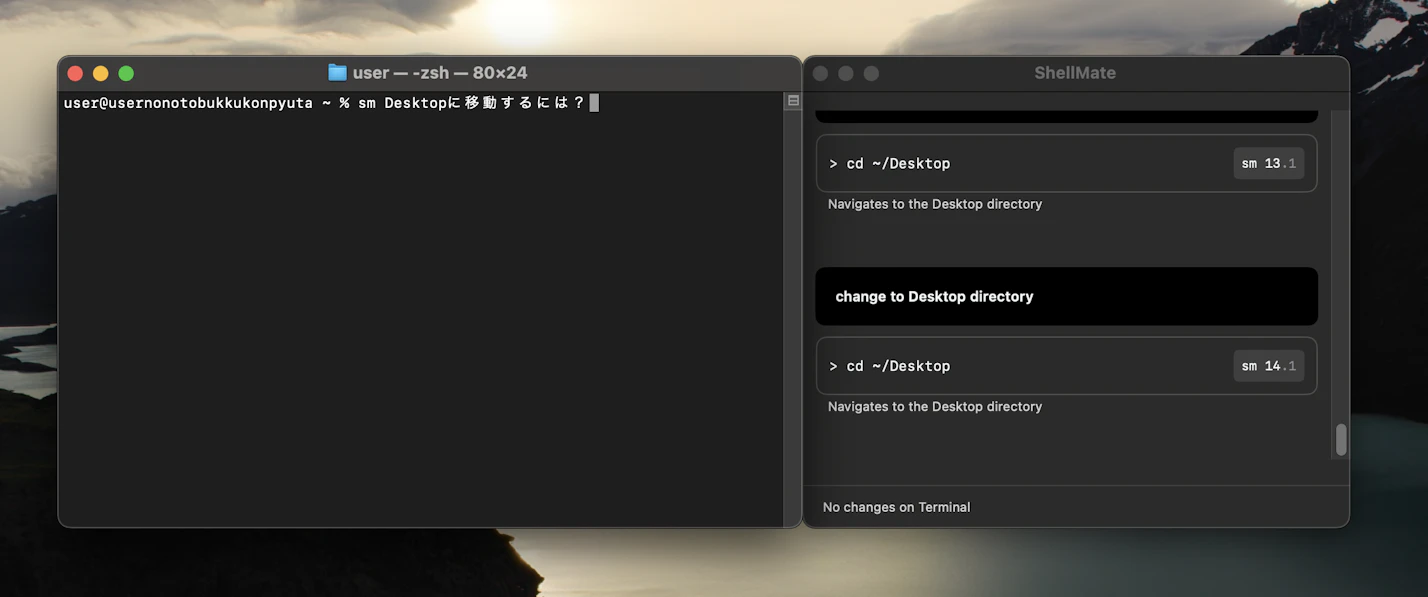Click the blinking cursor in Terminal

pos(593,102)
